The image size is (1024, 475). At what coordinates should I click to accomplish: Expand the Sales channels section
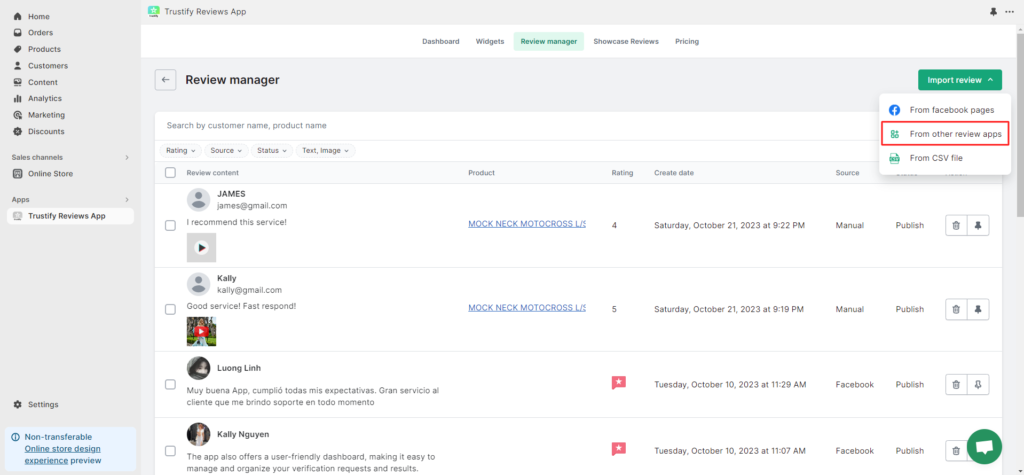pos(127,157)
